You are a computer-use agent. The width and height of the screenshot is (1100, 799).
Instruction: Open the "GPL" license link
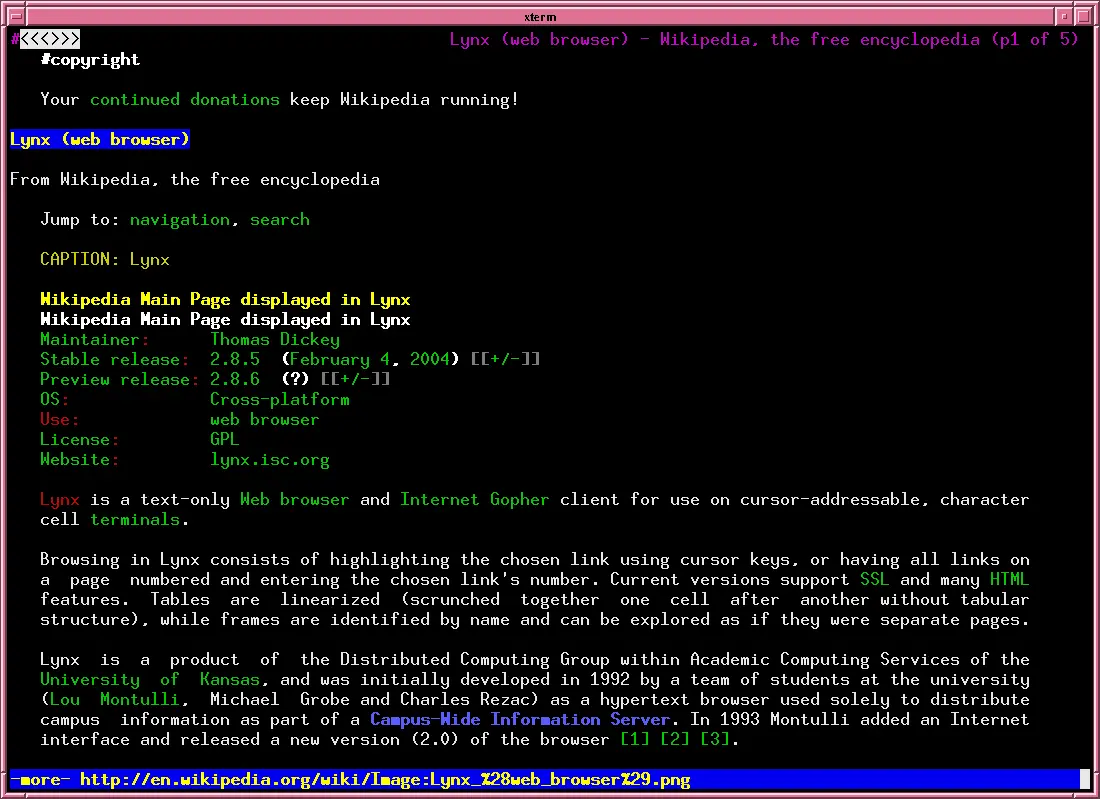tap(224, 439)
